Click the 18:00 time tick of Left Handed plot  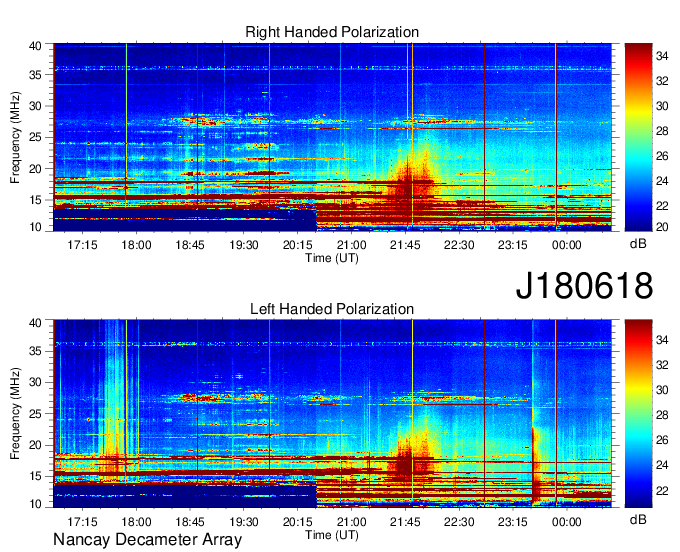(x=136, y=522)
